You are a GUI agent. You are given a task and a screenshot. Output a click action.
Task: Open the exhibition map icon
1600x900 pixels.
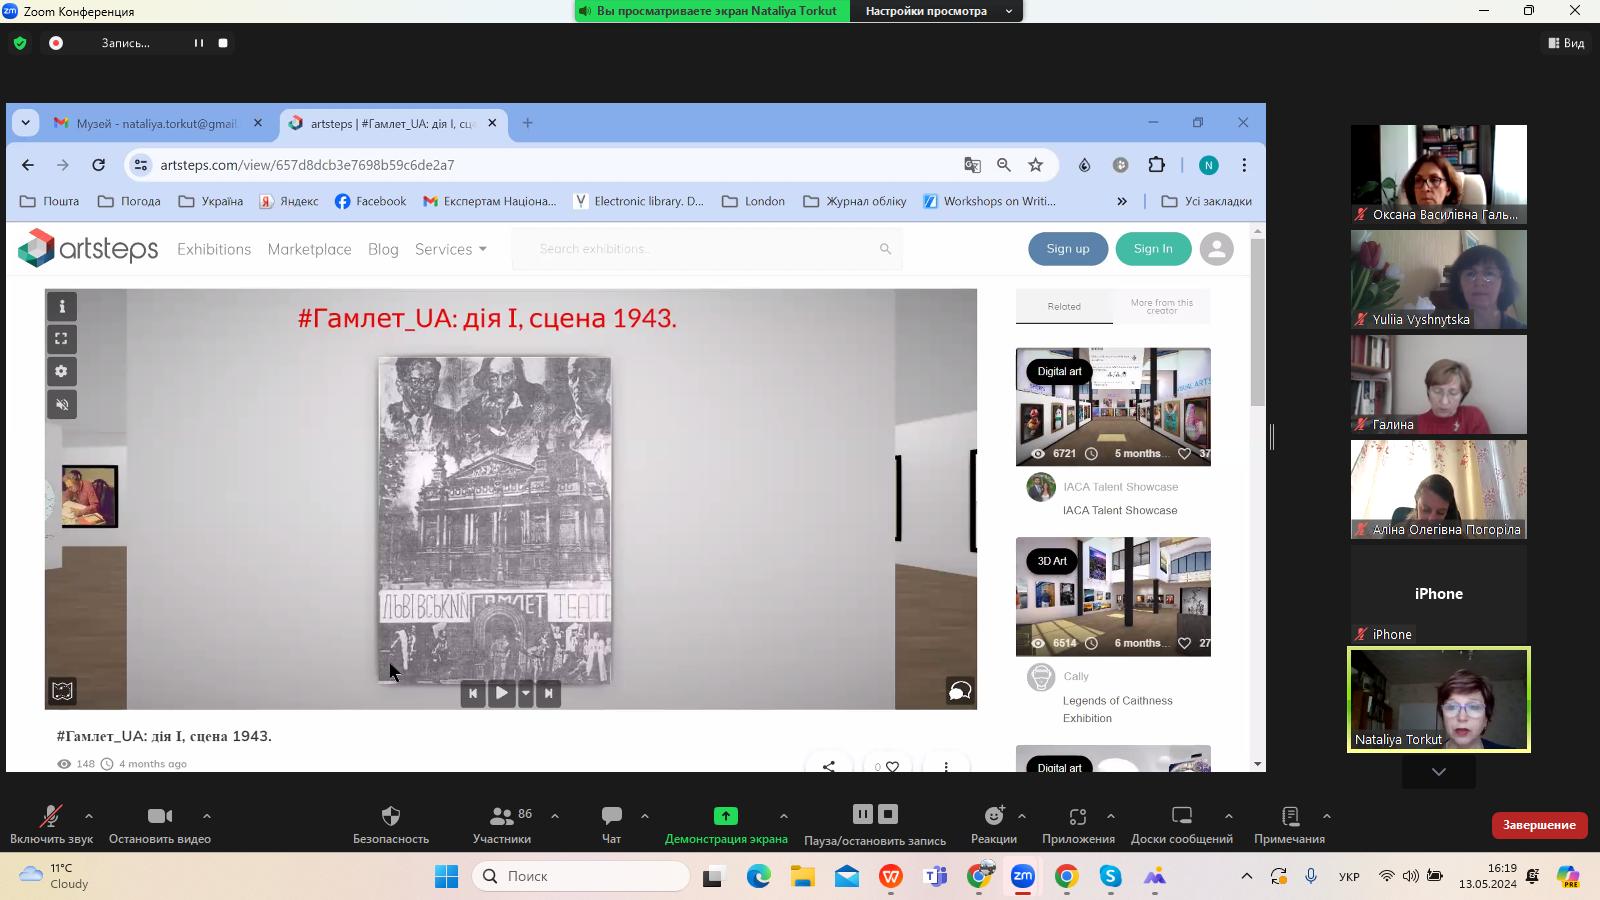[62, 691]
